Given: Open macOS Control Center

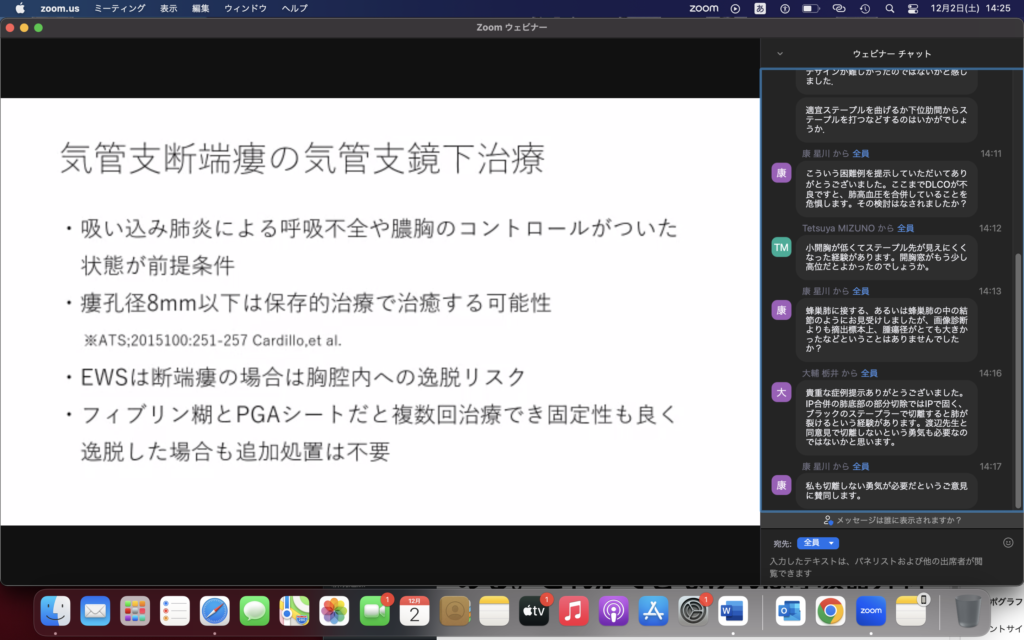Looking at the screenshot, I should [912, 8].
